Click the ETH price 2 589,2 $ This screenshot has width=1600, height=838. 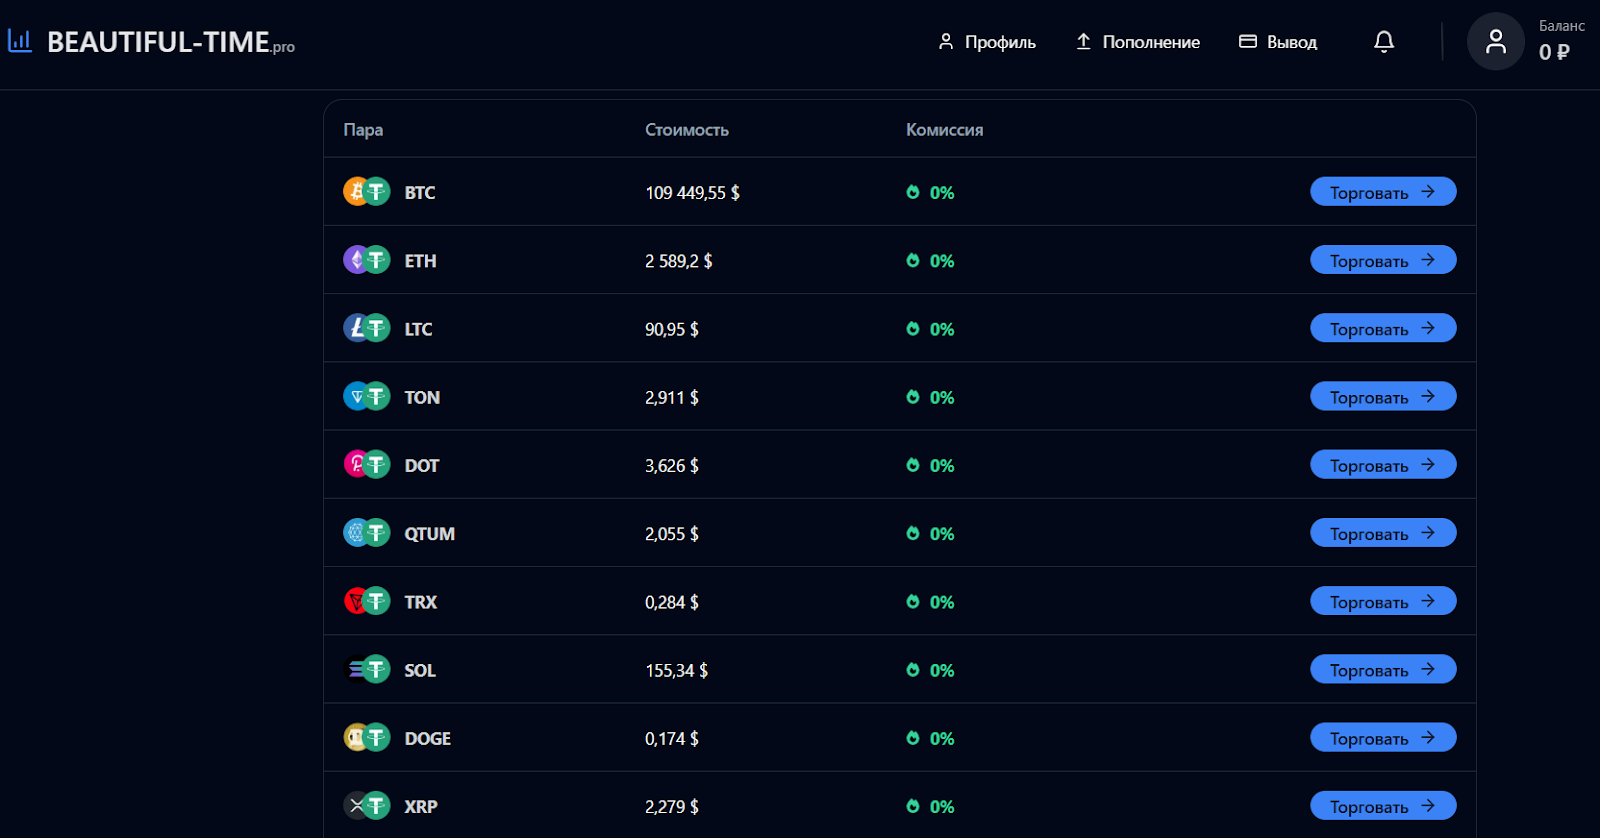pos(679,261)
